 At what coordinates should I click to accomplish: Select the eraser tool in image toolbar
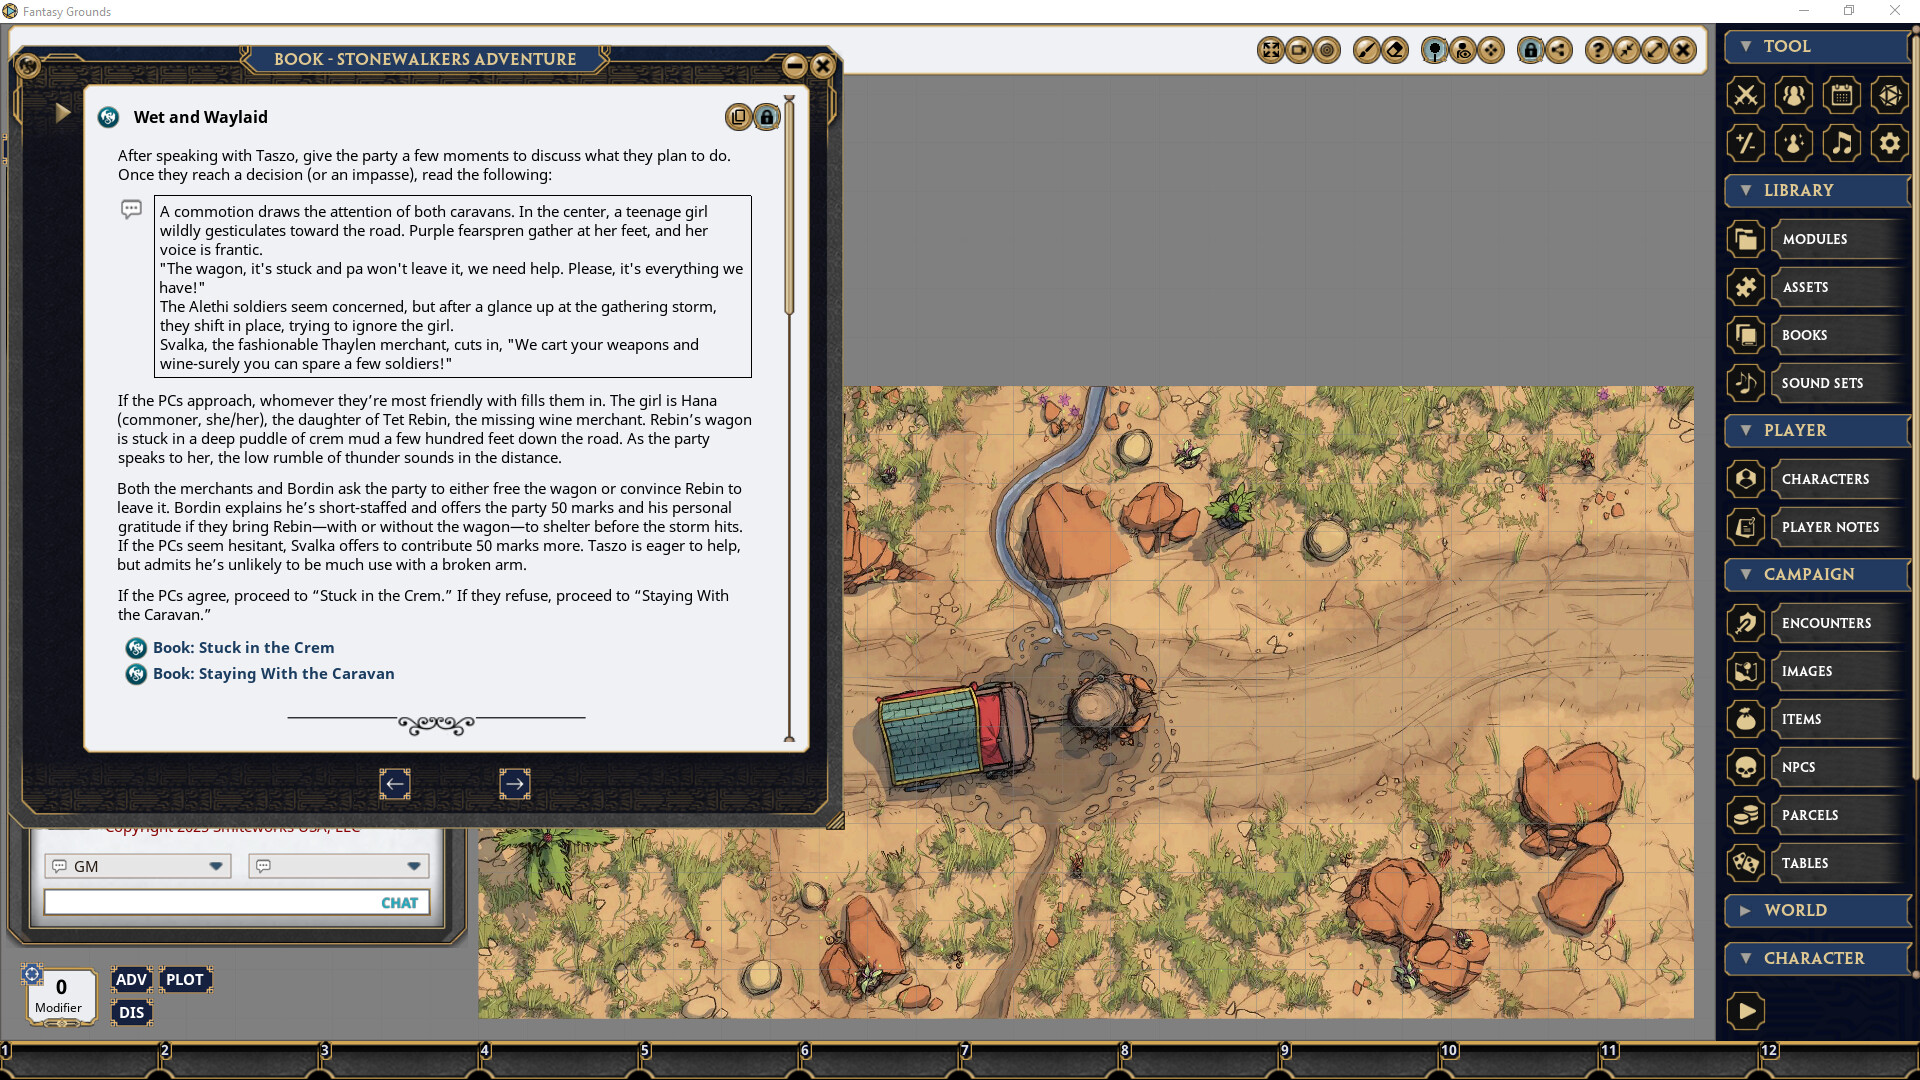(x=1395, y=50)
